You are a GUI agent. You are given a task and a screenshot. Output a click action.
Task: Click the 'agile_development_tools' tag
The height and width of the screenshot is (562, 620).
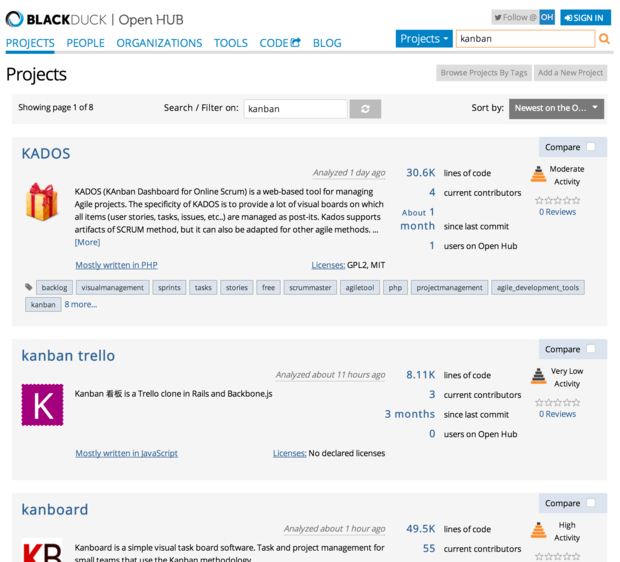(x=537, y=288)
